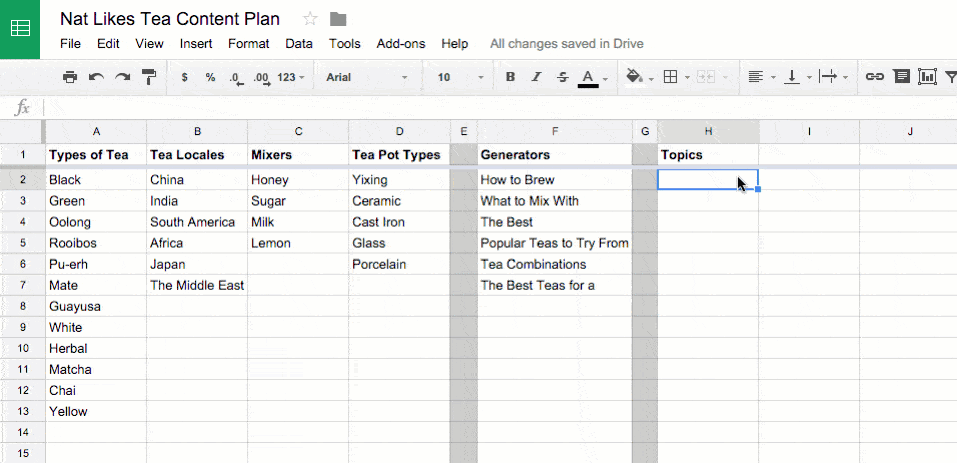Click the Redo arrow icon
The image size is (957, 463).
point(123,77)
